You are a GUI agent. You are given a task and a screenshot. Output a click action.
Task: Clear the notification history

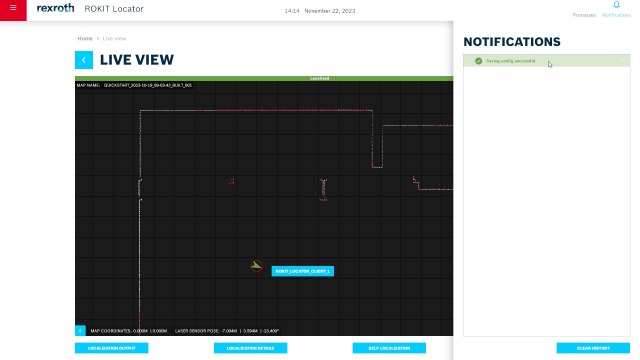[593, 348]
